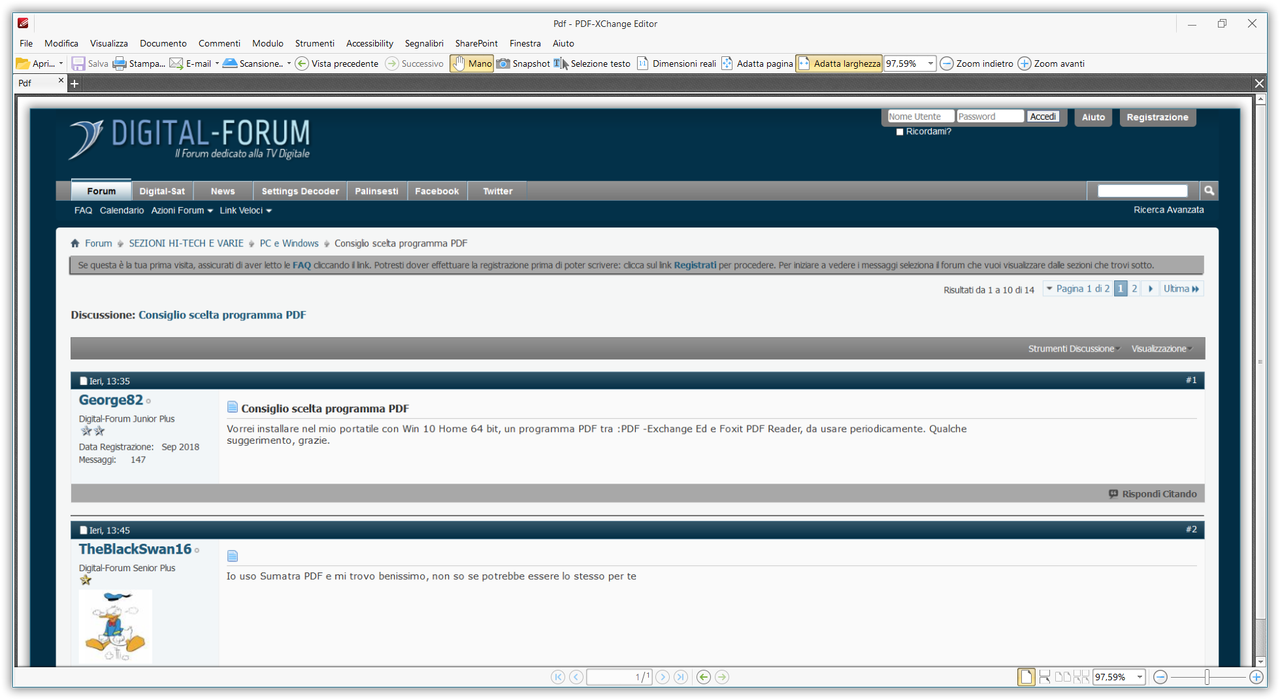Tick the Ricordami checkbox
The height and width of the screenshot is (700, 1280).
point(900,131)
